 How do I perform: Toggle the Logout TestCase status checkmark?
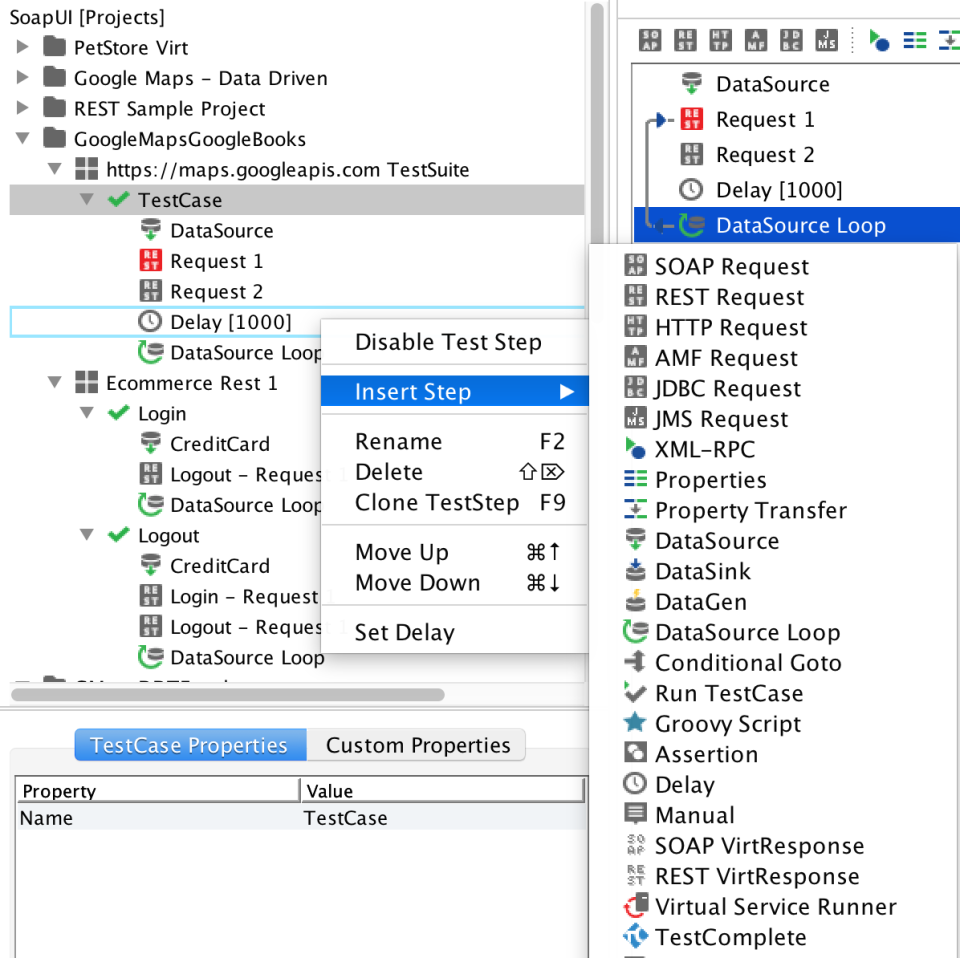click(x=117, y=535)
